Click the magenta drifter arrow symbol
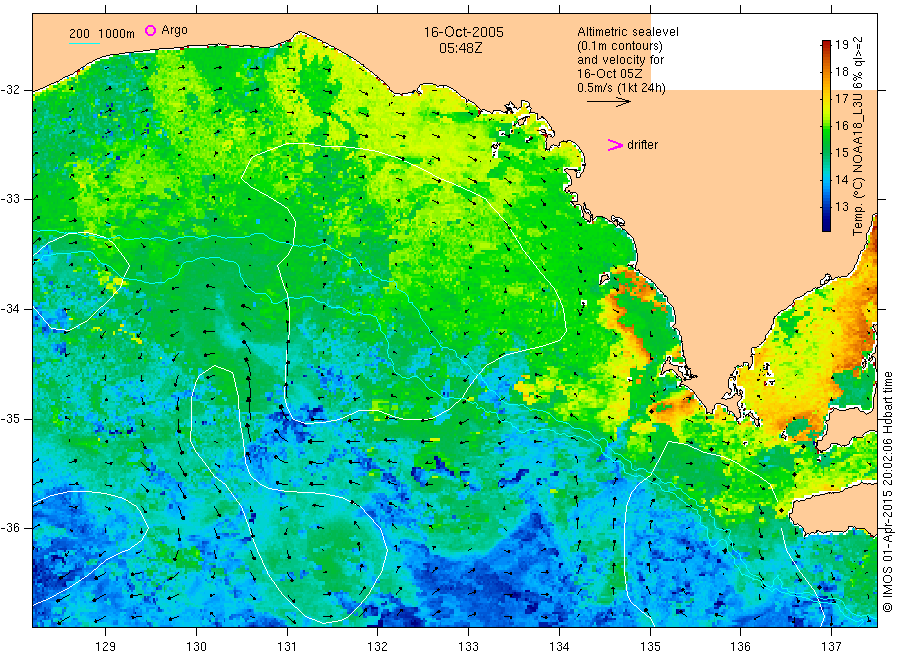This screenshot has height=660, width=900. click(615, 145)
